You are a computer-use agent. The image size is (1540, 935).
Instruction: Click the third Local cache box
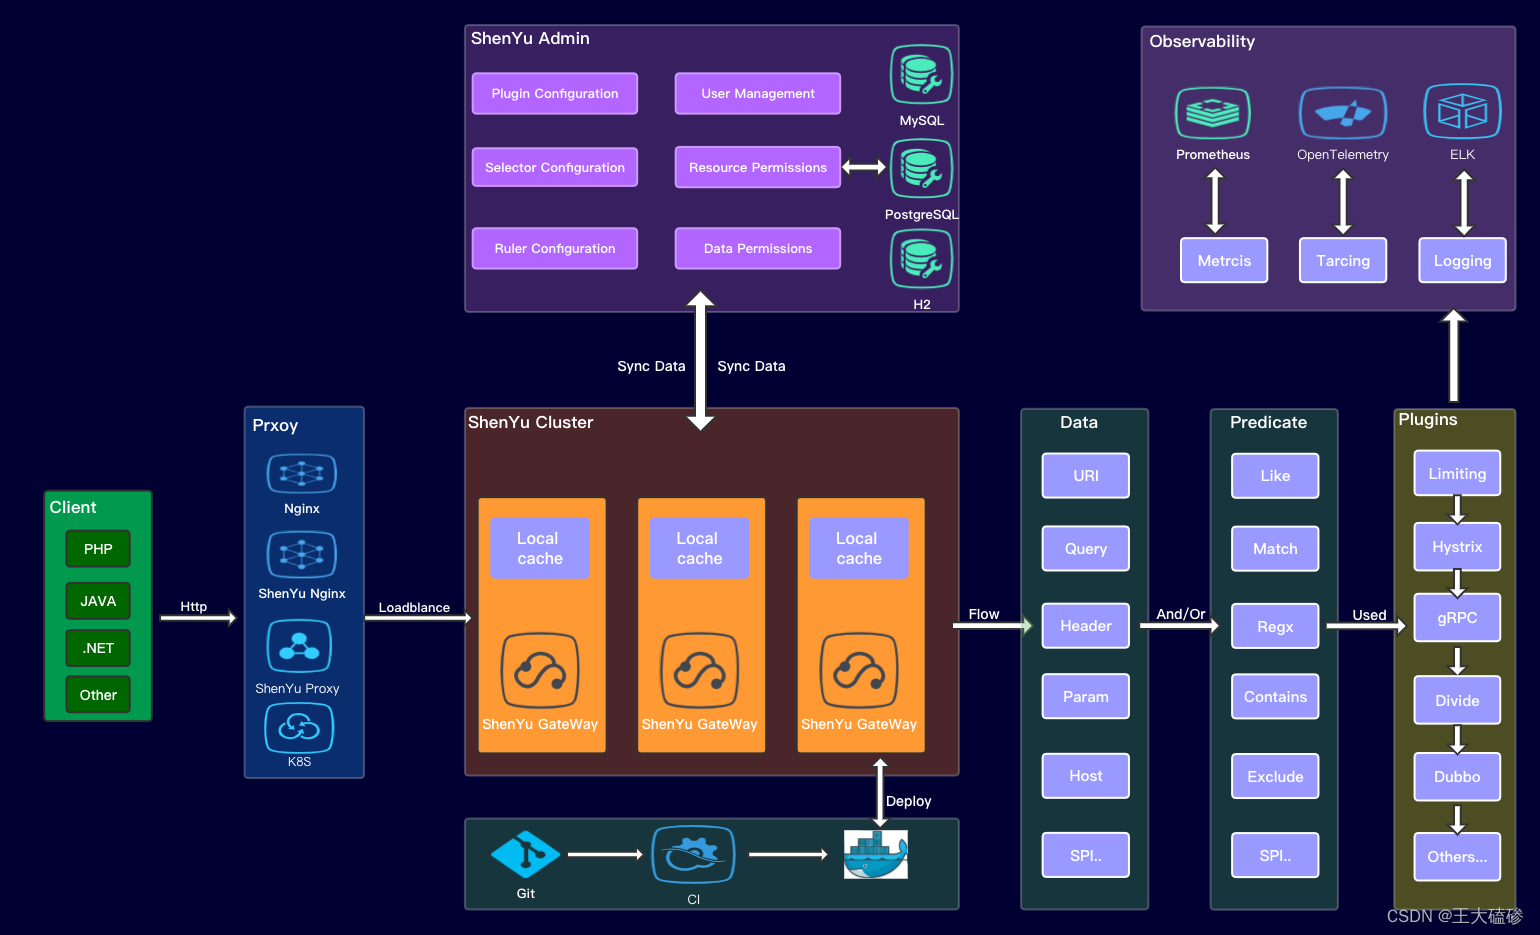click(859, 548)
